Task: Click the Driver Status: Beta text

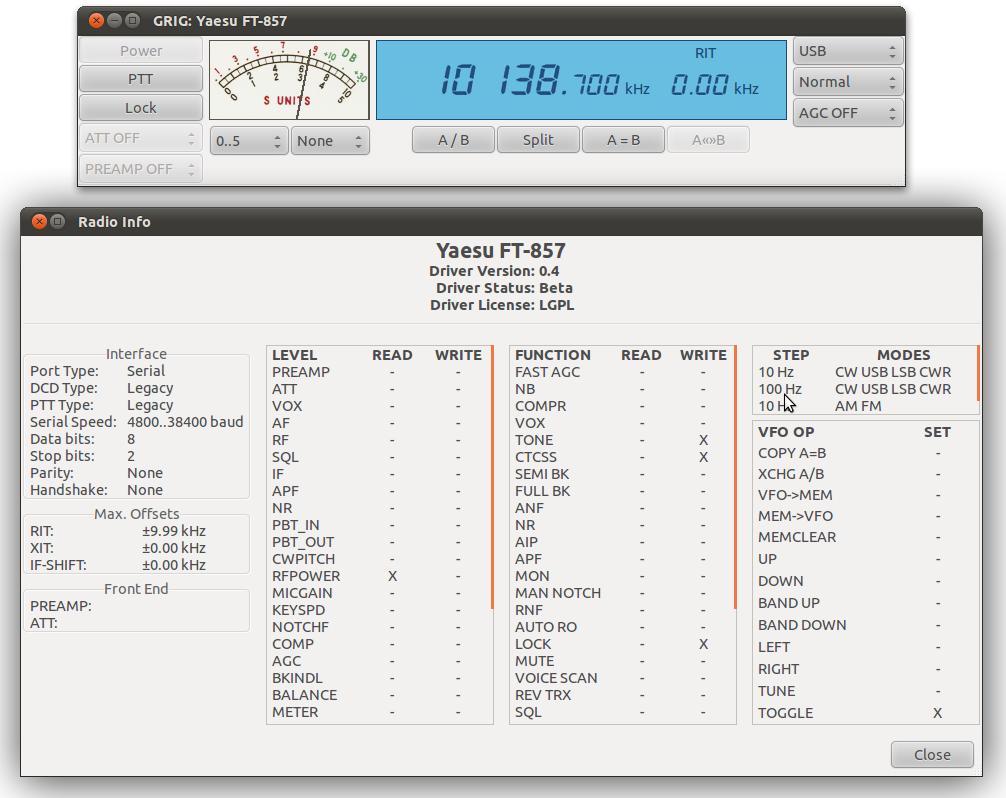Action: pos(504,288)
